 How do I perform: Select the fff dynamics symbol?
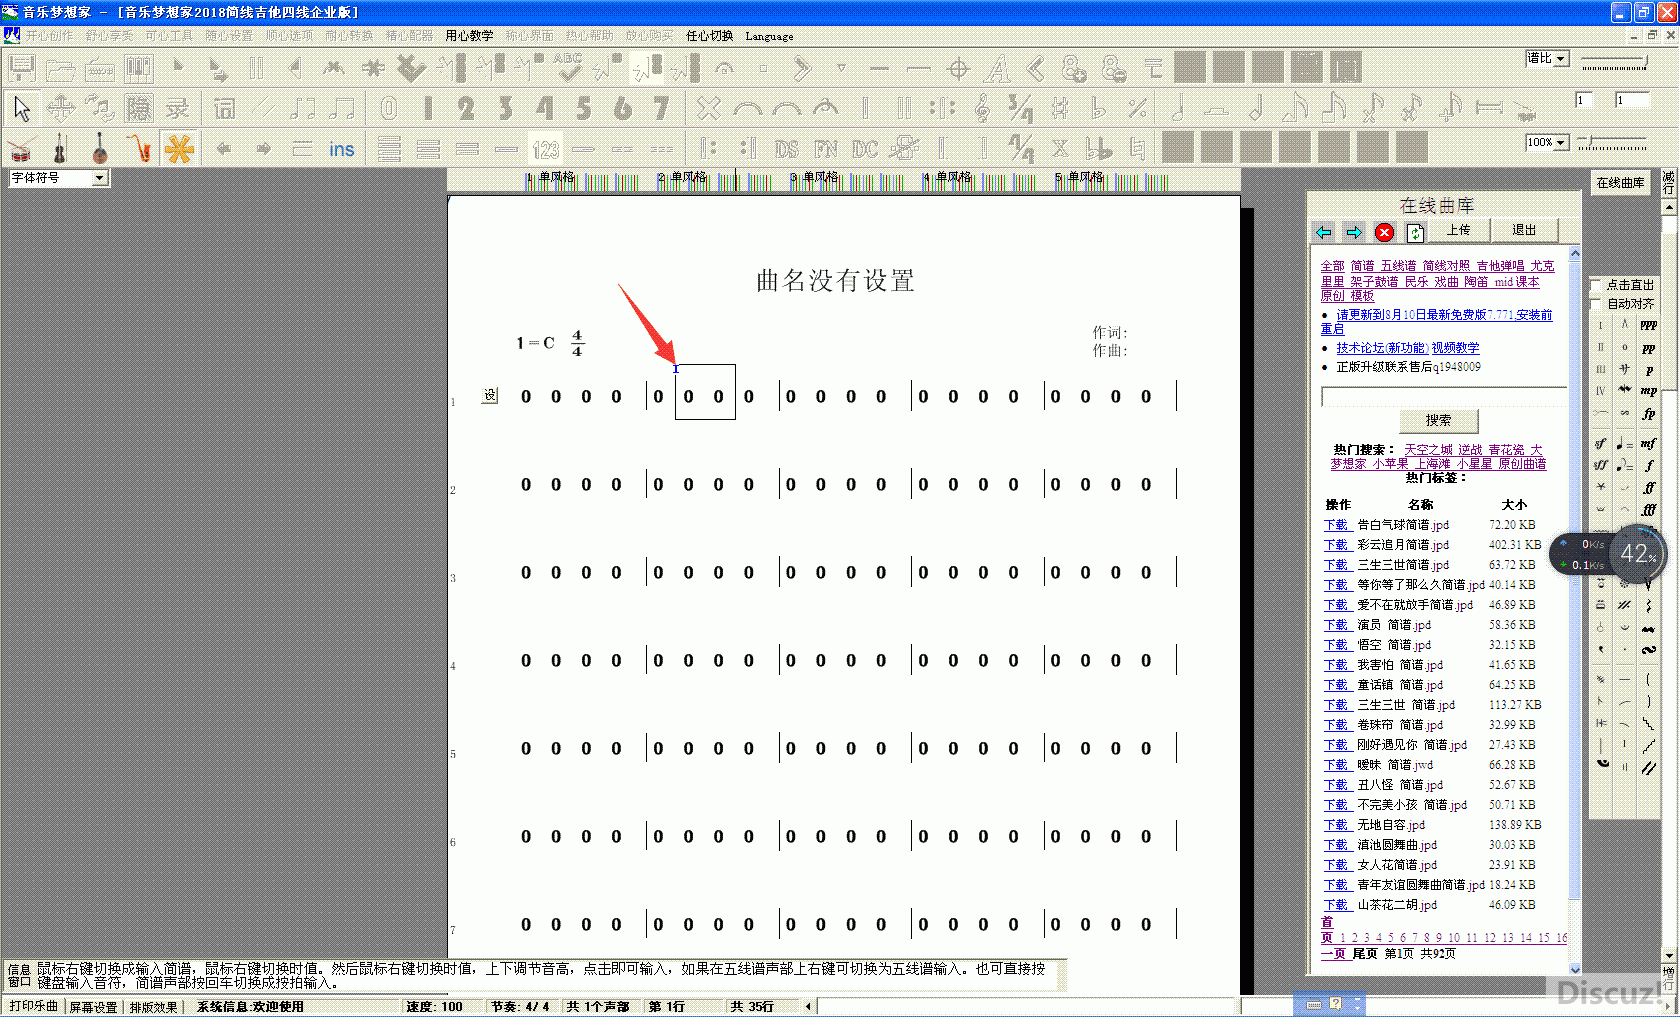coord(1649,509)
